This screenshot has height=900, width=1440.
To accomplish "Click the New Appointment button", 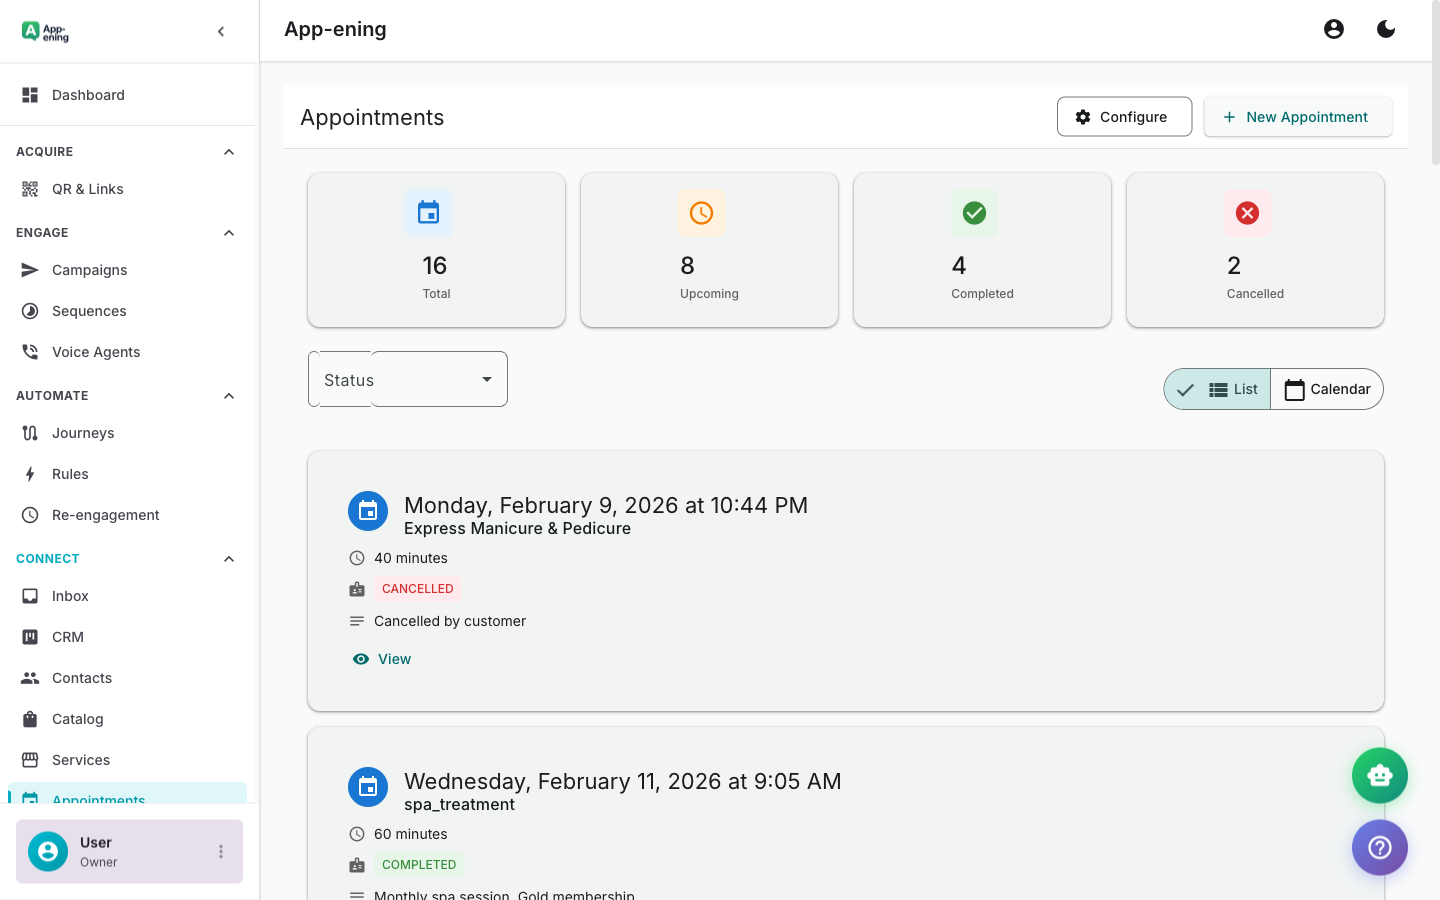I will (1297, 116).
